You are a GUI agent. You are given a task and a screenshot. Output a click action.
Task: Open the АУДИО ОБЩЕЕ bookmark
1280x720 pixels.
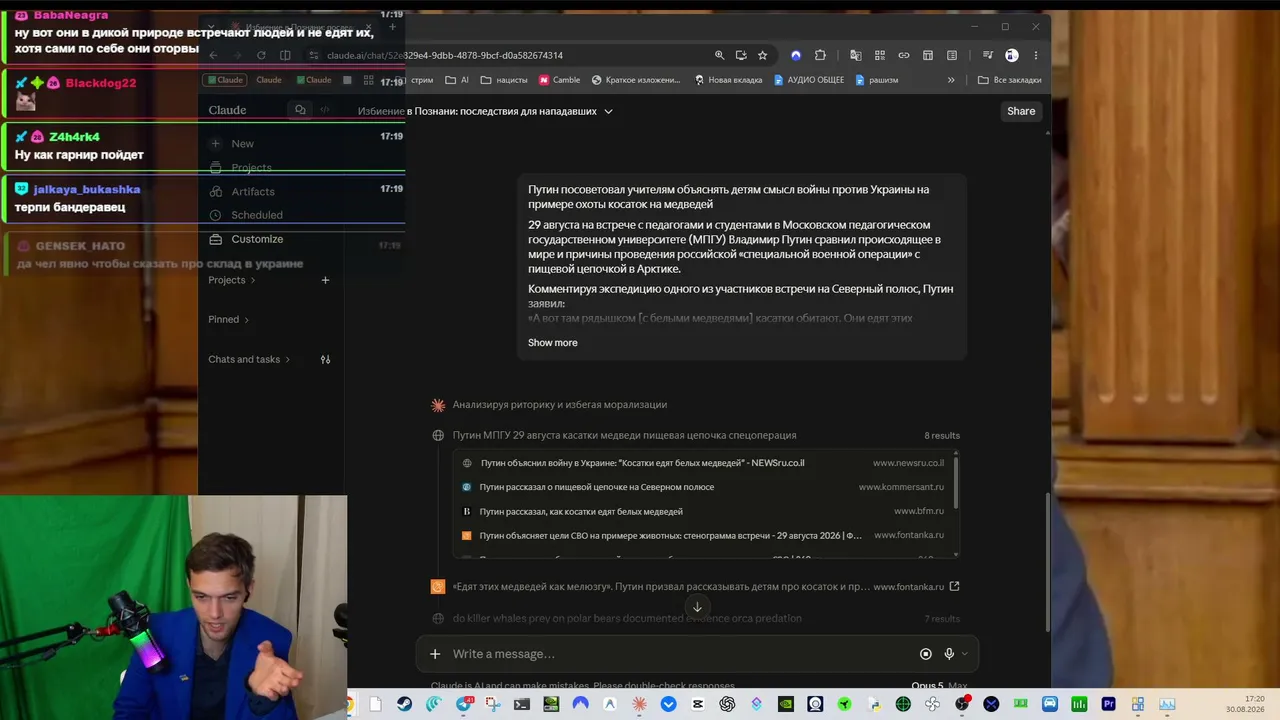809,80
